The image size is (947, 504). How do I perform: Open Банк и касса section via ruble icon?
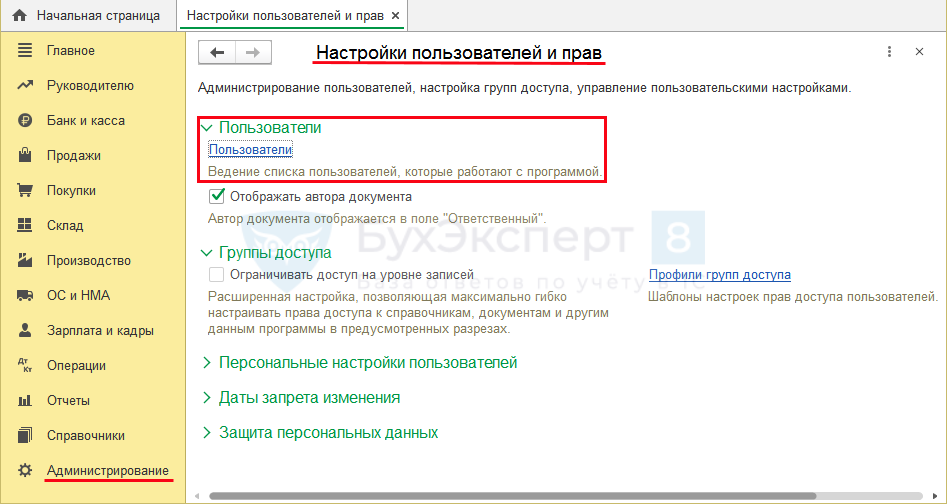click(x=25, y=121)
